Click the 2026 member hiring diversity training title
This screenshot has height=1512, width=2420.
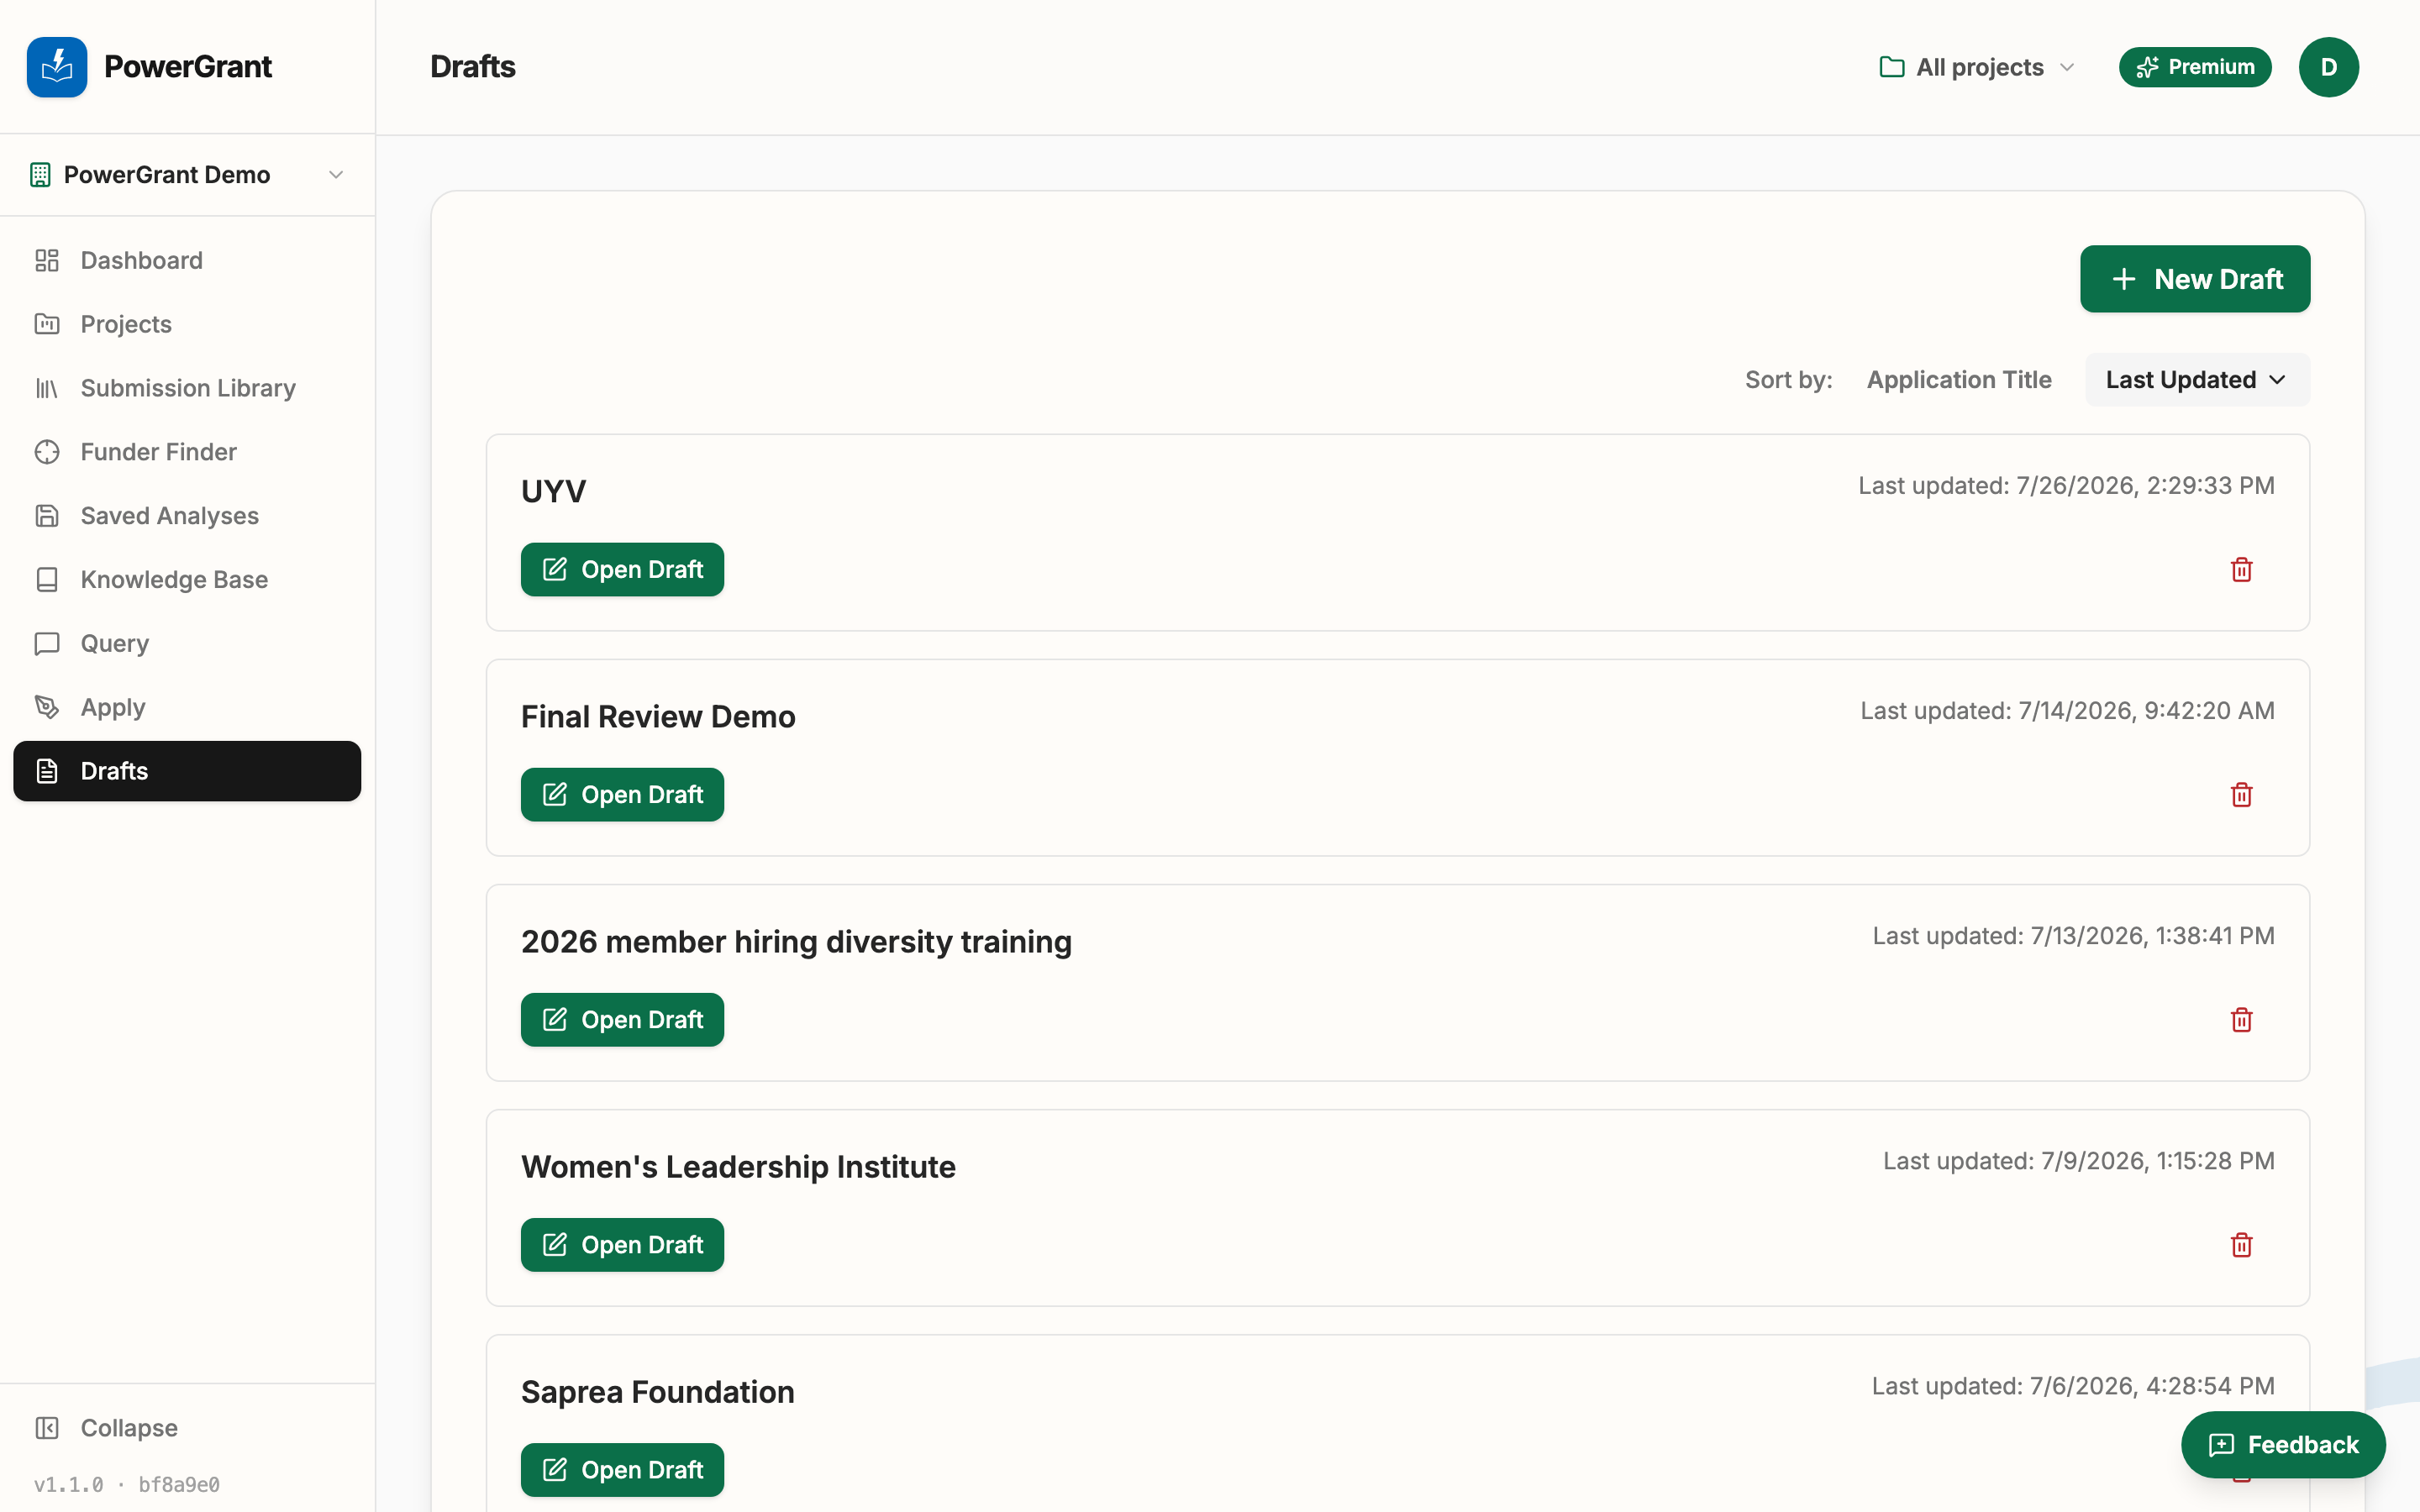(x=796, y=942)
